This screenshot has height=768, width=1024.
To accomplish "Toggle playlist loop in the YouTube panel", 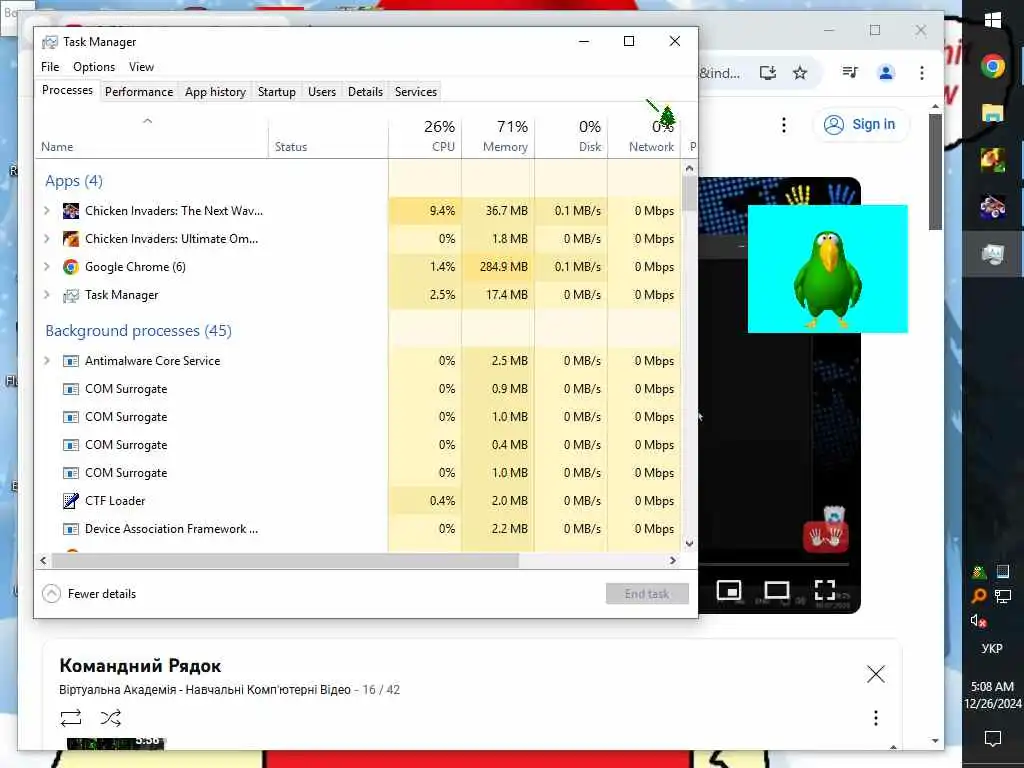I will click(71, 718).
